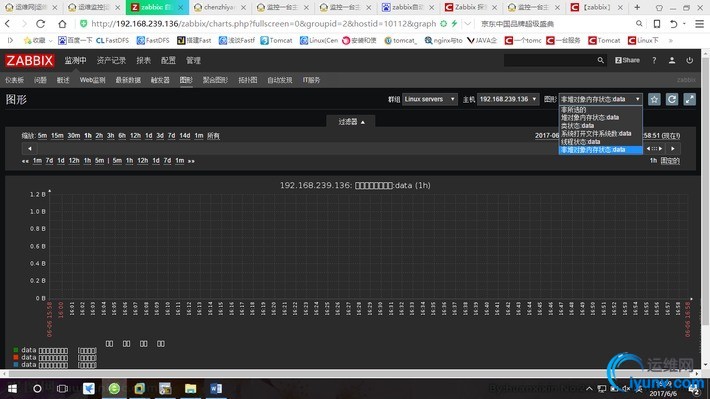Open the Zabbix help question mark
Image resolution: width=710 pixels, height=399 pixels.
coord(654,60)
